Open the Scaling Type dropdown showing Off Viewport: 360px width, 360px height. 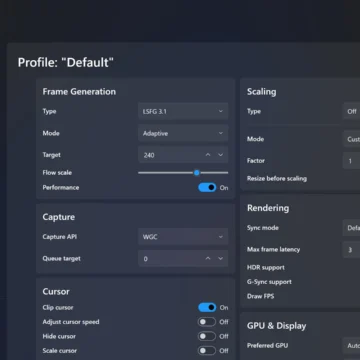(x=351, y=111)
